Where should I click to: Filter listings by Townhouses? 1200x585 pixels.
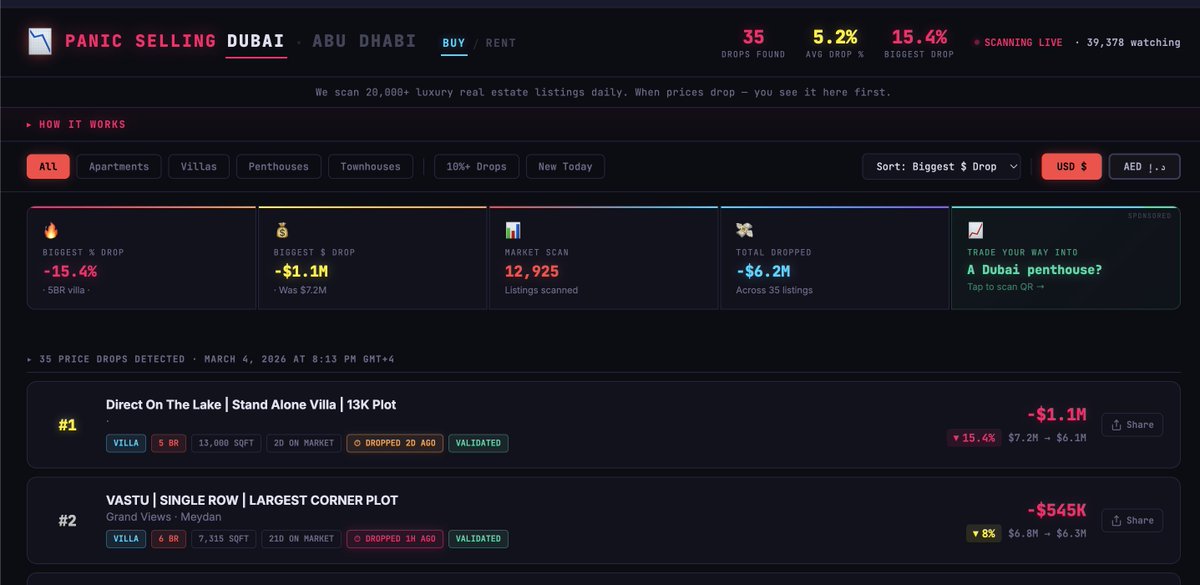(x=371, y=167)
